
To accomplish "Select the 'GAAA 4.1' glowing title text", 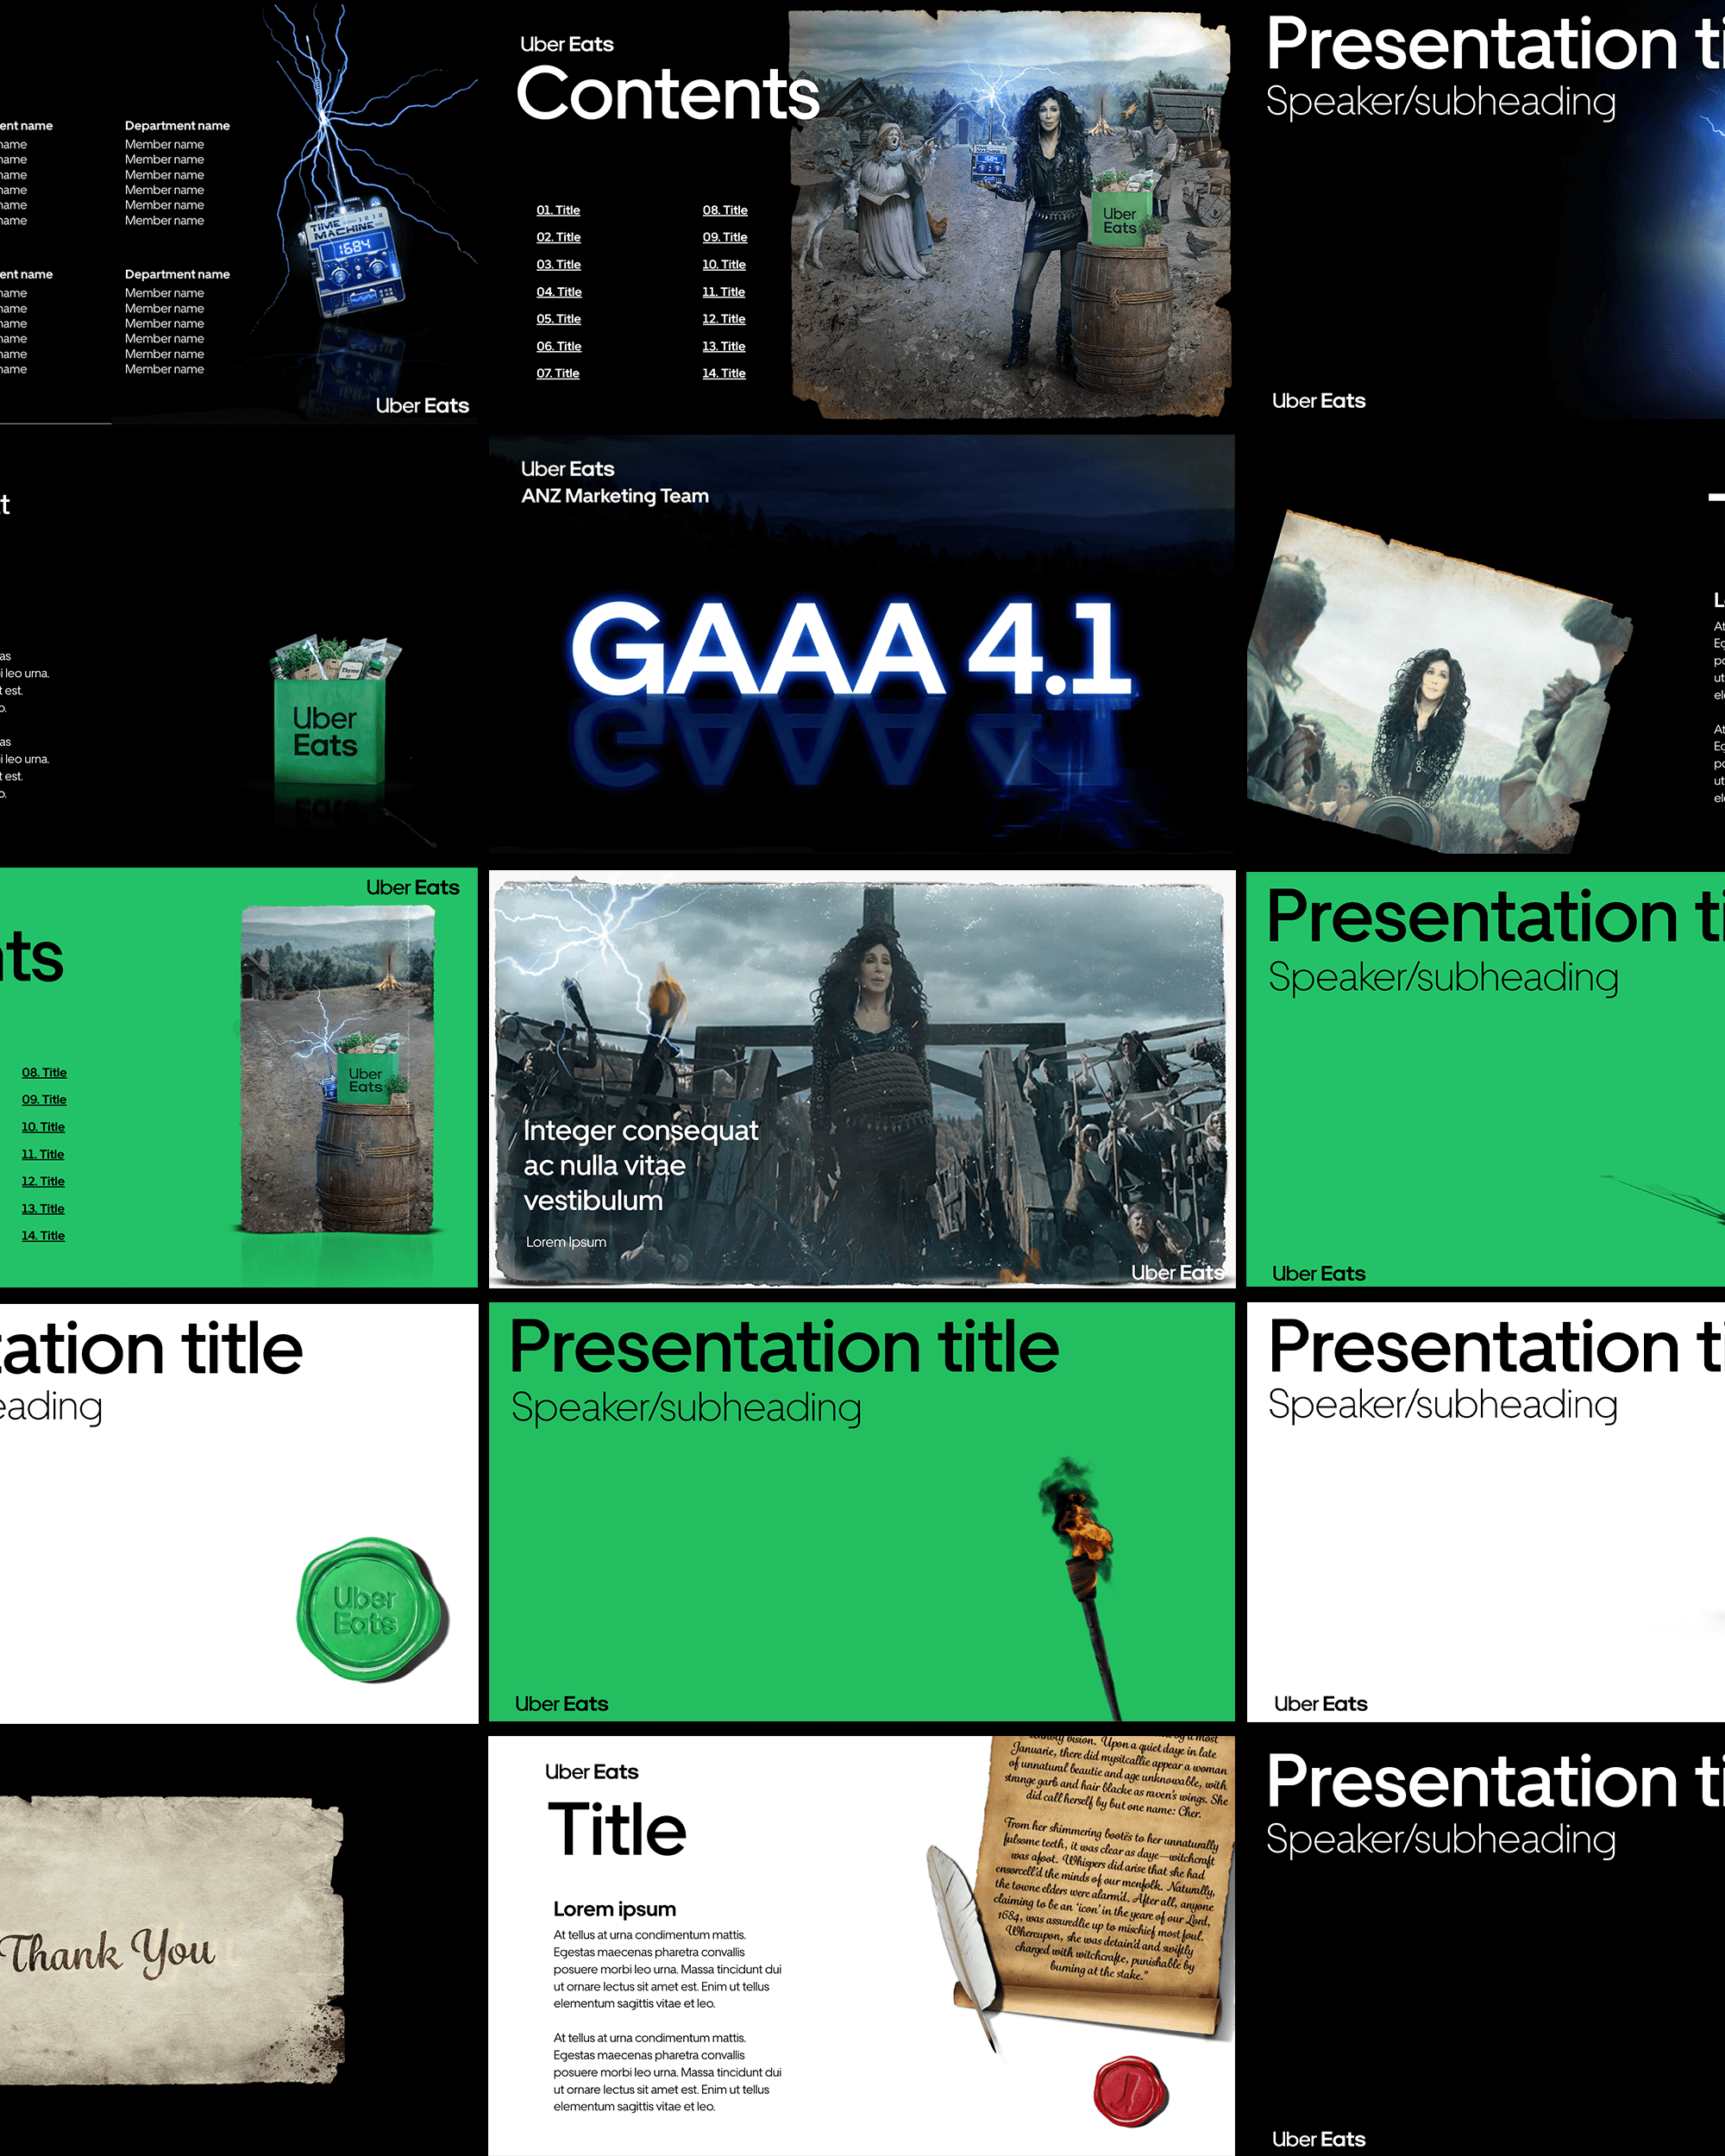I will click(852, 648).
